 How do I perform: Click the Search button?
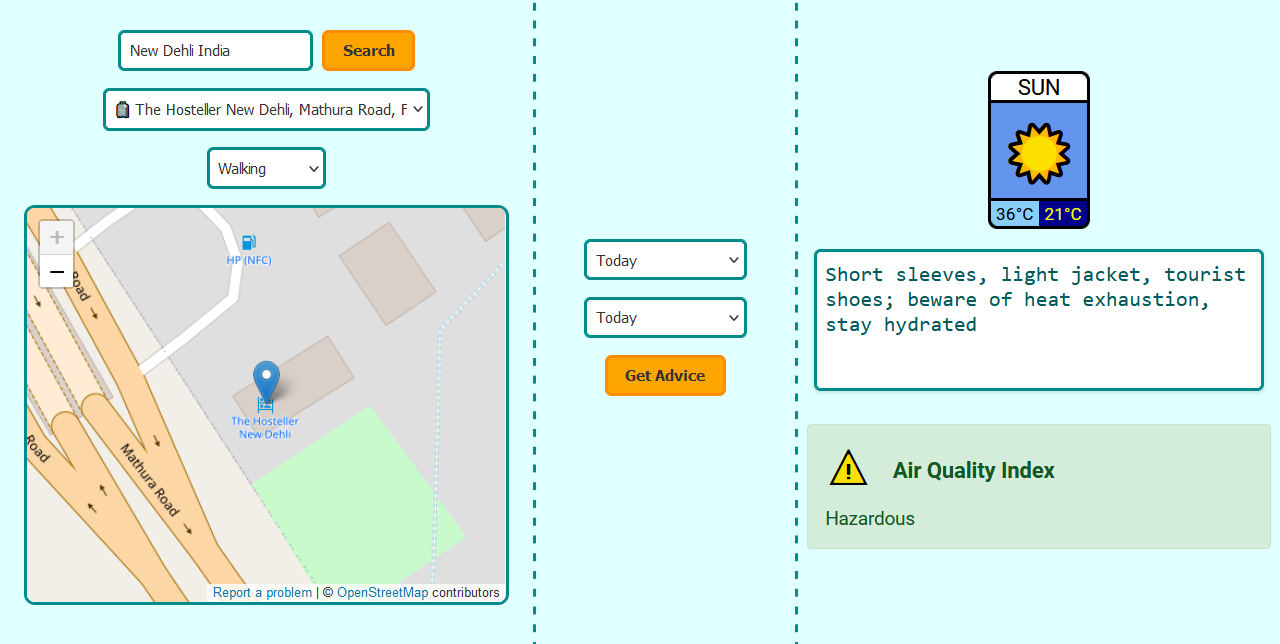(368, 50)
